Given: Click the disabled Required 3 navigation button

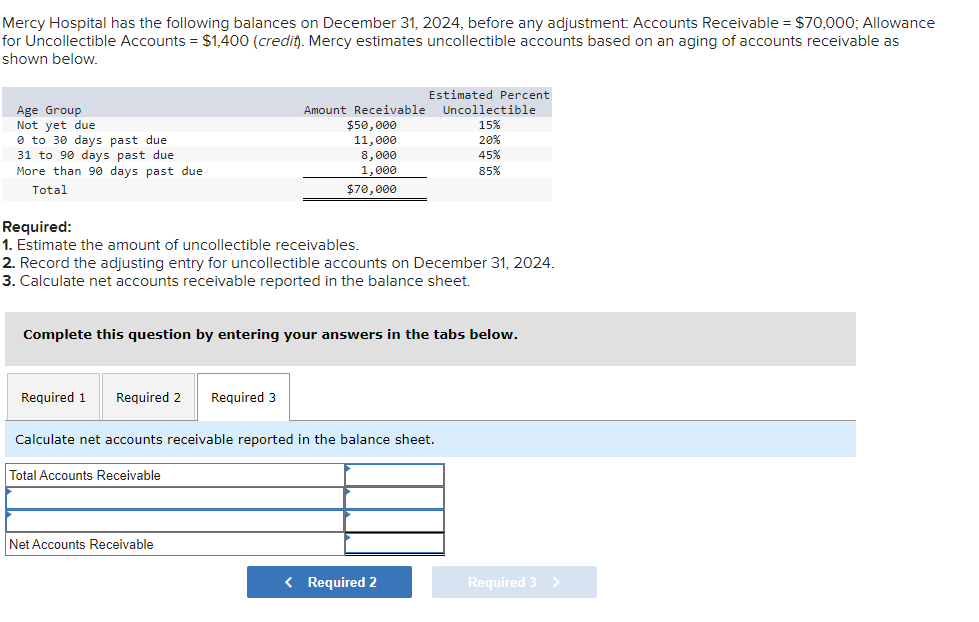Looking at the screenshot, I should tap(513, 581).
